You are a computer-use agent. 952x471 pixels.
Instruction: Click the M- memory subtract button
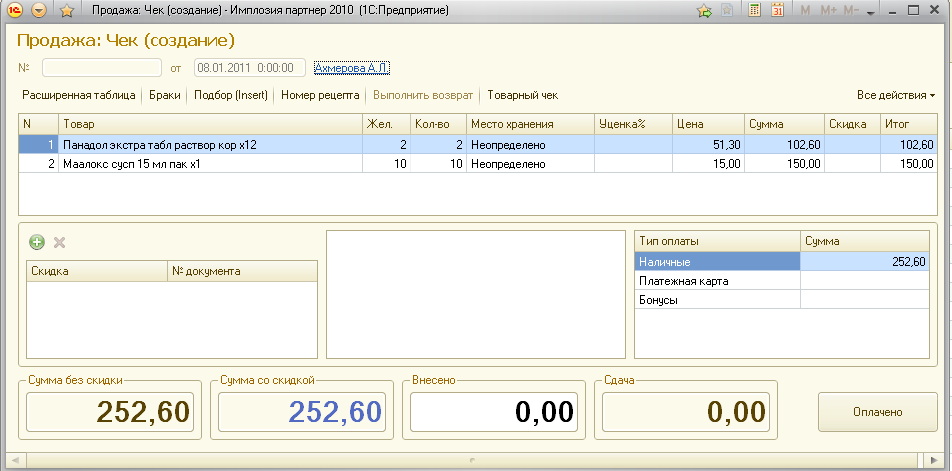point(851,10)
